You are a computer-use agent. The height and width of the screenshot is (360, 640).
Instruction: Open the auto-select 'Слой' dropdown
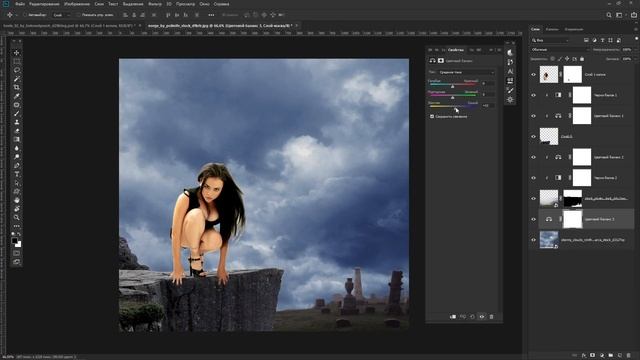click(61, 15)
